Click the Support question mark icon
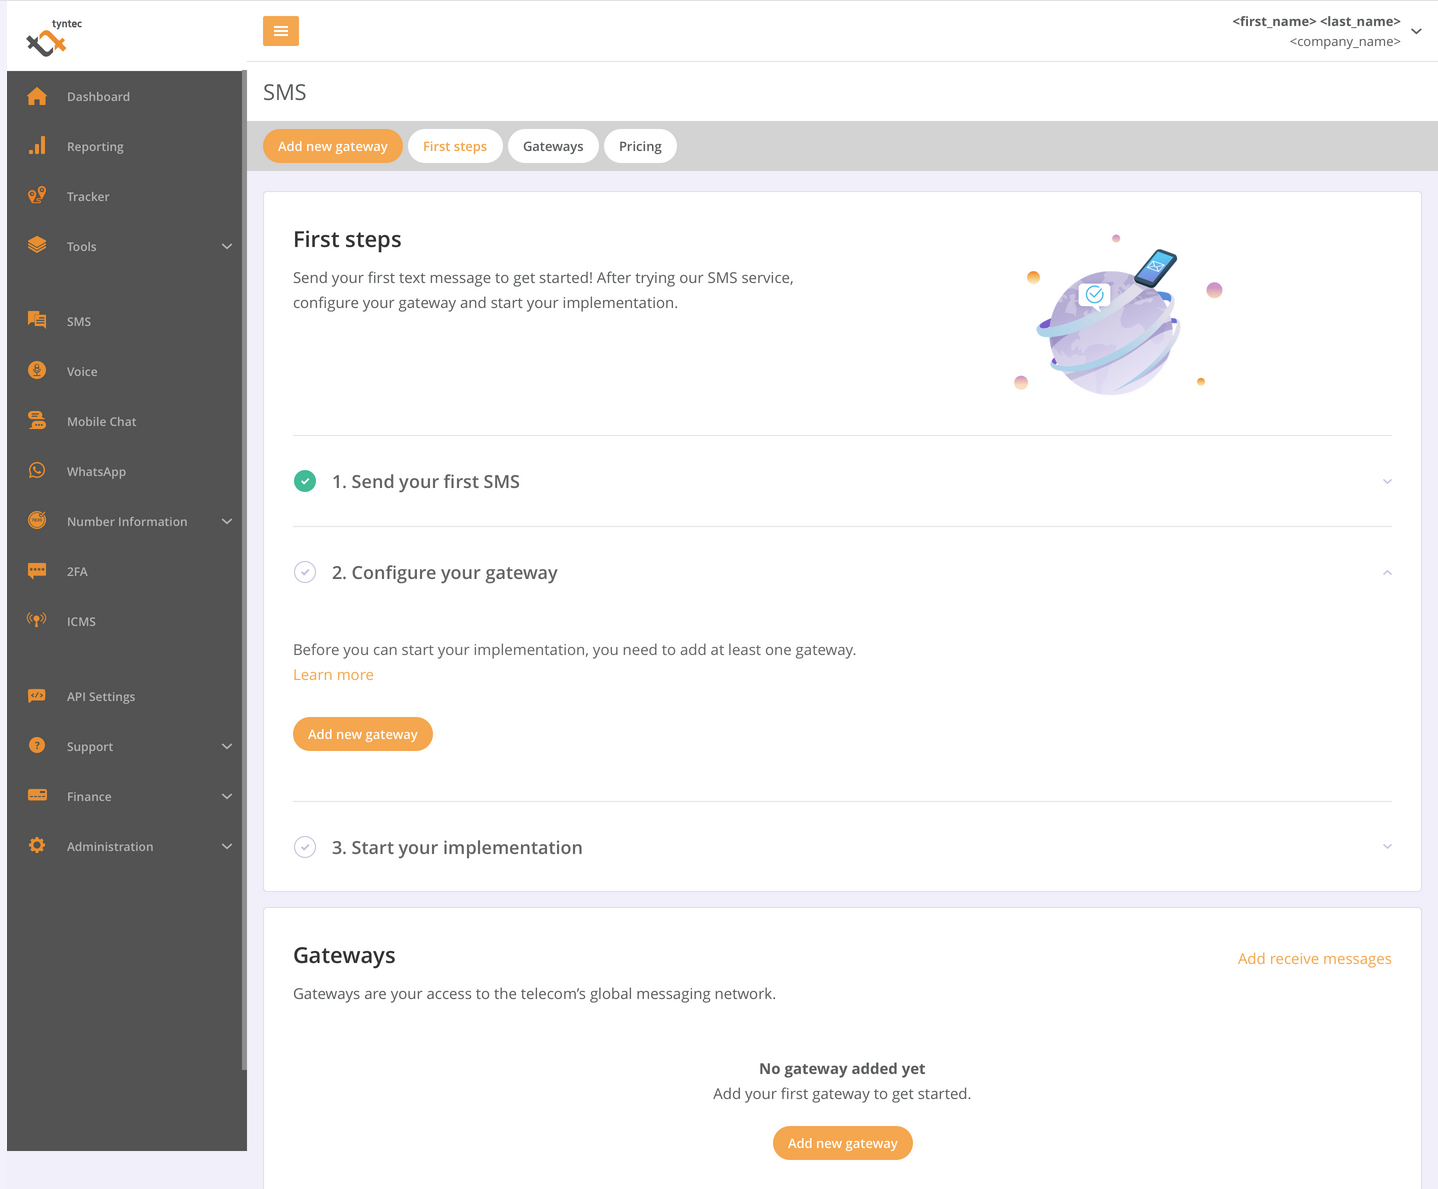Viewport: 1438px width, 1189px height. pyautogui.click(x=37, y=745)
